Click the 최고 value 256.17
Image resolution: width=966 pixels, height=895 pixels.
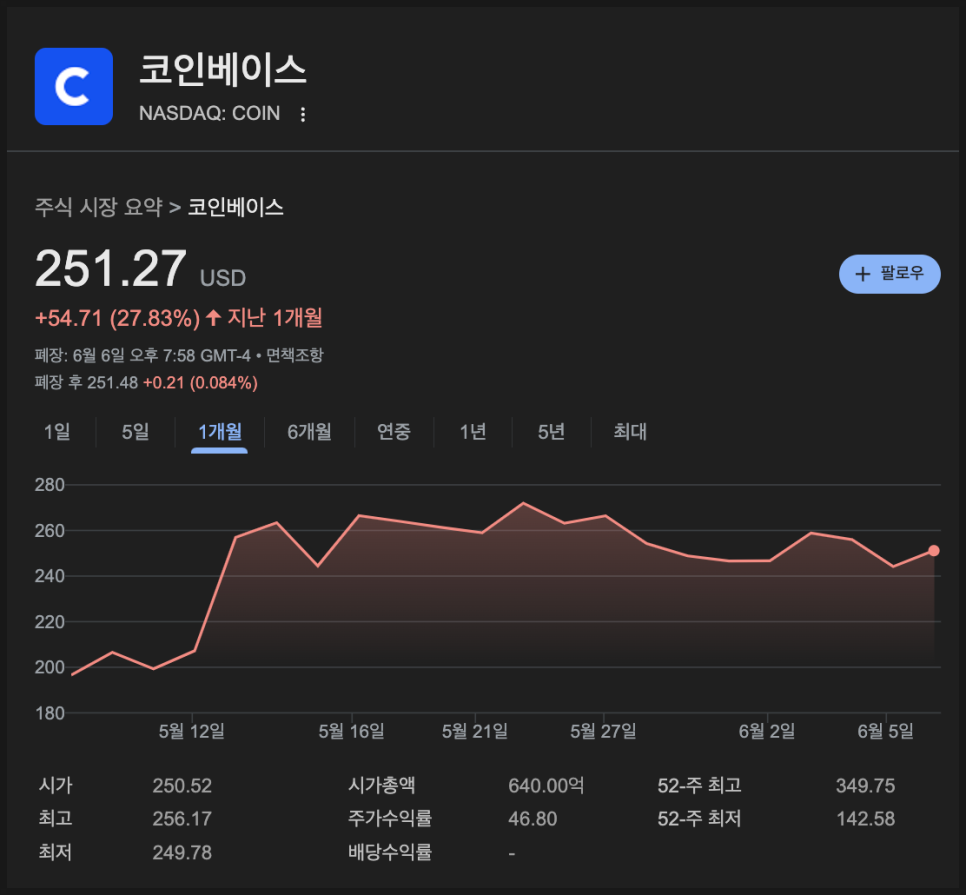coord(182,819)
